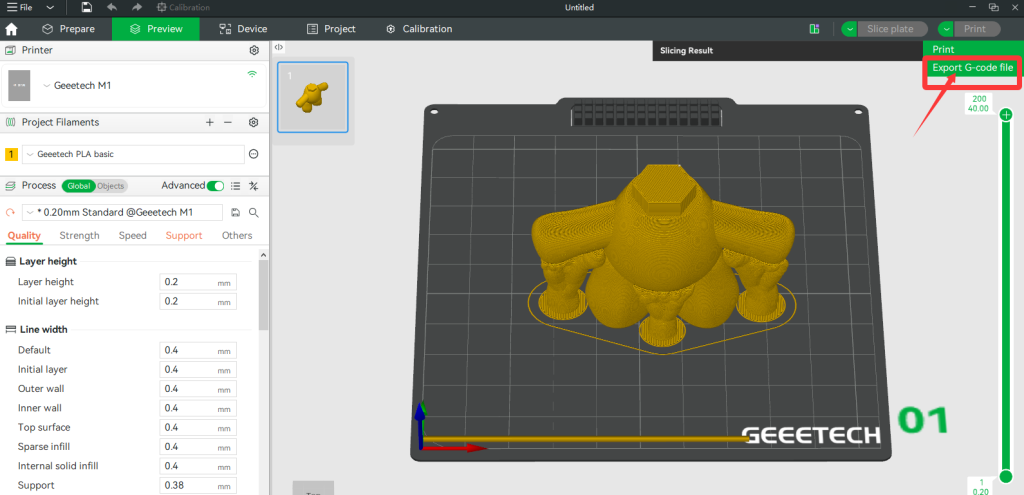Click the edit icon beside Geeetech PLA basic
Viewport: 1024px width, 495px height.
pos(253,154)
